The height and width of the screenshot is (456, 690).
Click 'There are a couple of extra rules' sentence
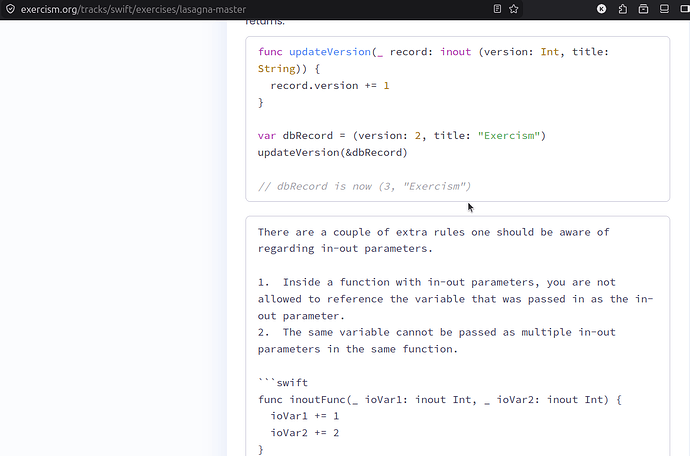coord(433,240)
